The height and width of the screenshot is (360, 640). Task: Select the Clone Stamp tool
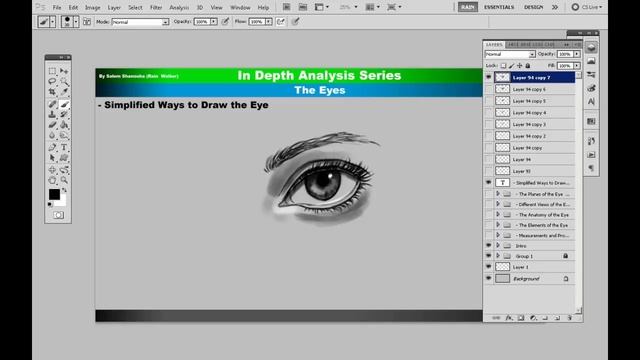point(52,115)
